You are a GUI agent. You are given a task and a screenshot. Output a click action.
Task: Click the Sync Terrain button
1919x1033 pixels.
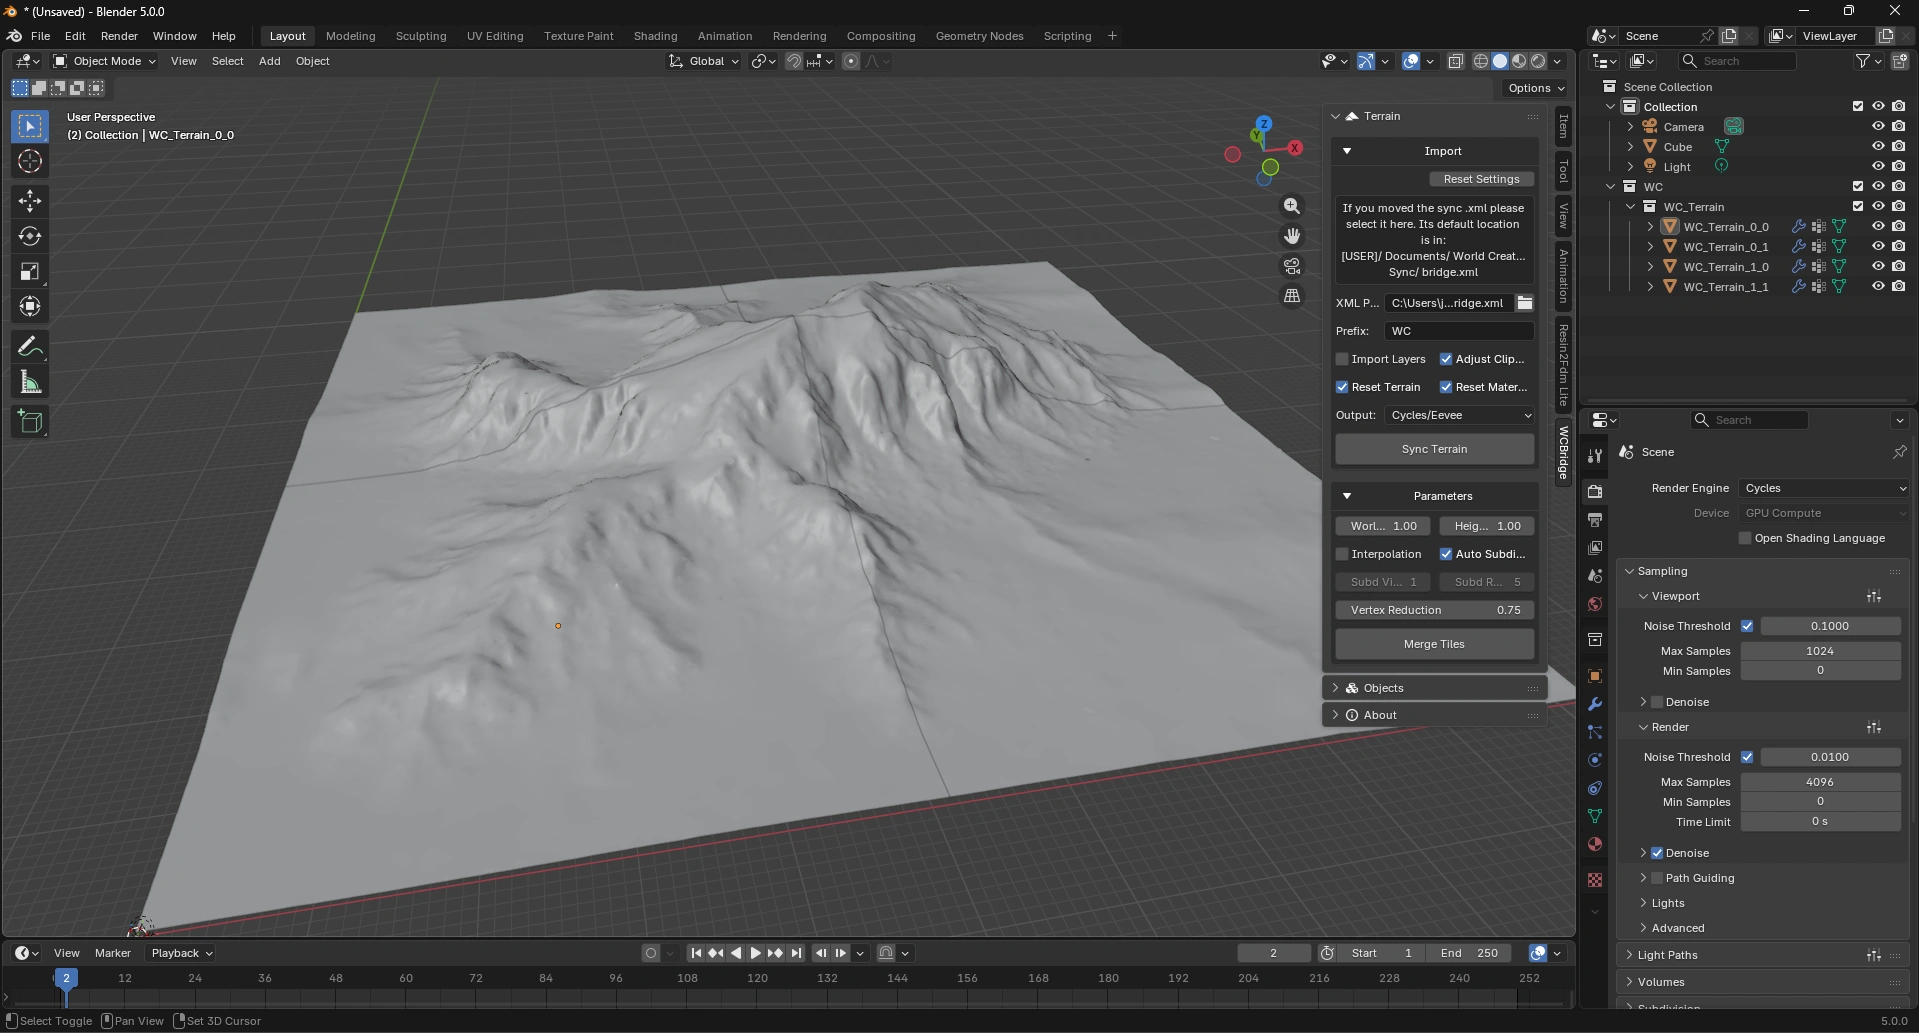coord(1434,449)
